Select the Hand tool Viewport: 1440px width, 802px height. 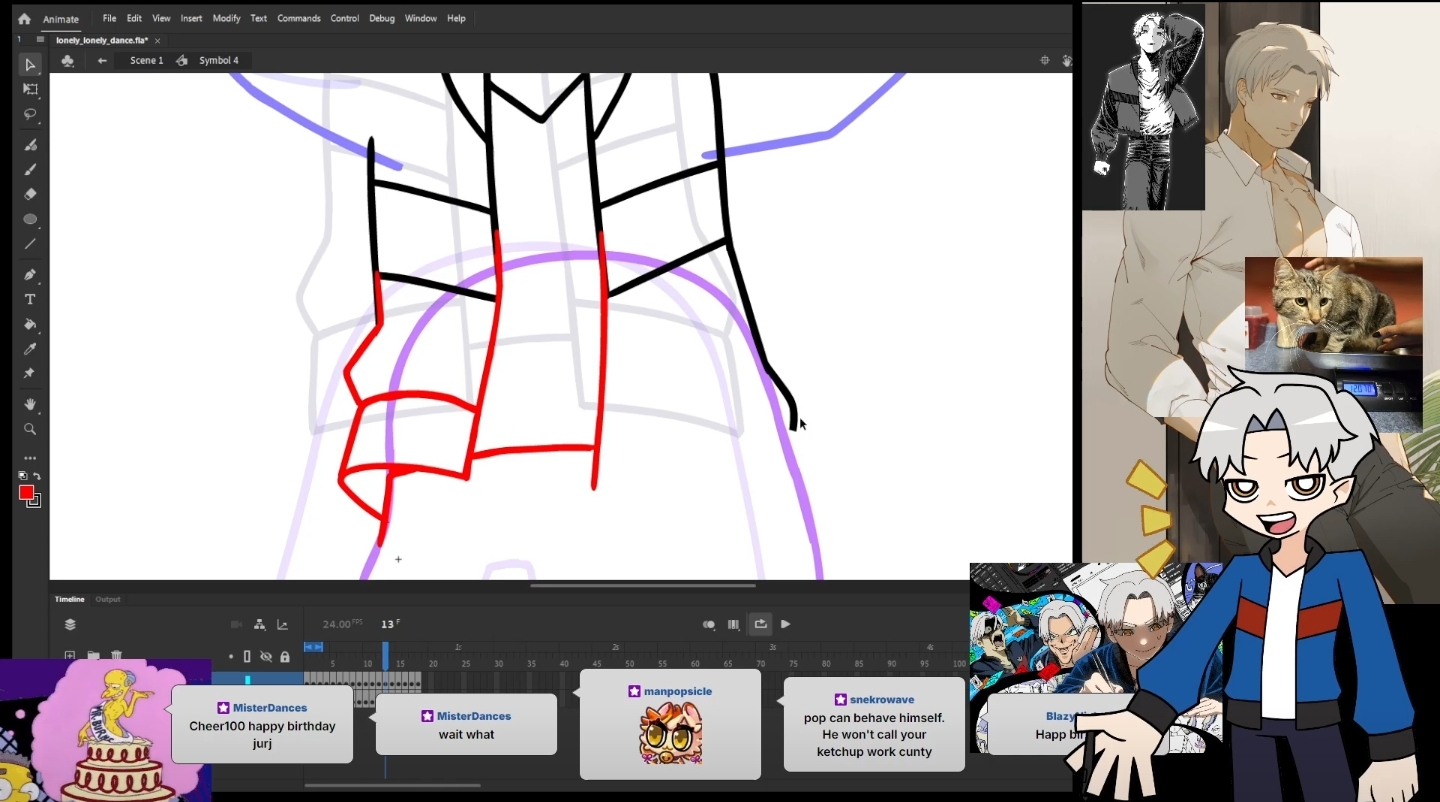pyautogui.click(x=30, y=404)
